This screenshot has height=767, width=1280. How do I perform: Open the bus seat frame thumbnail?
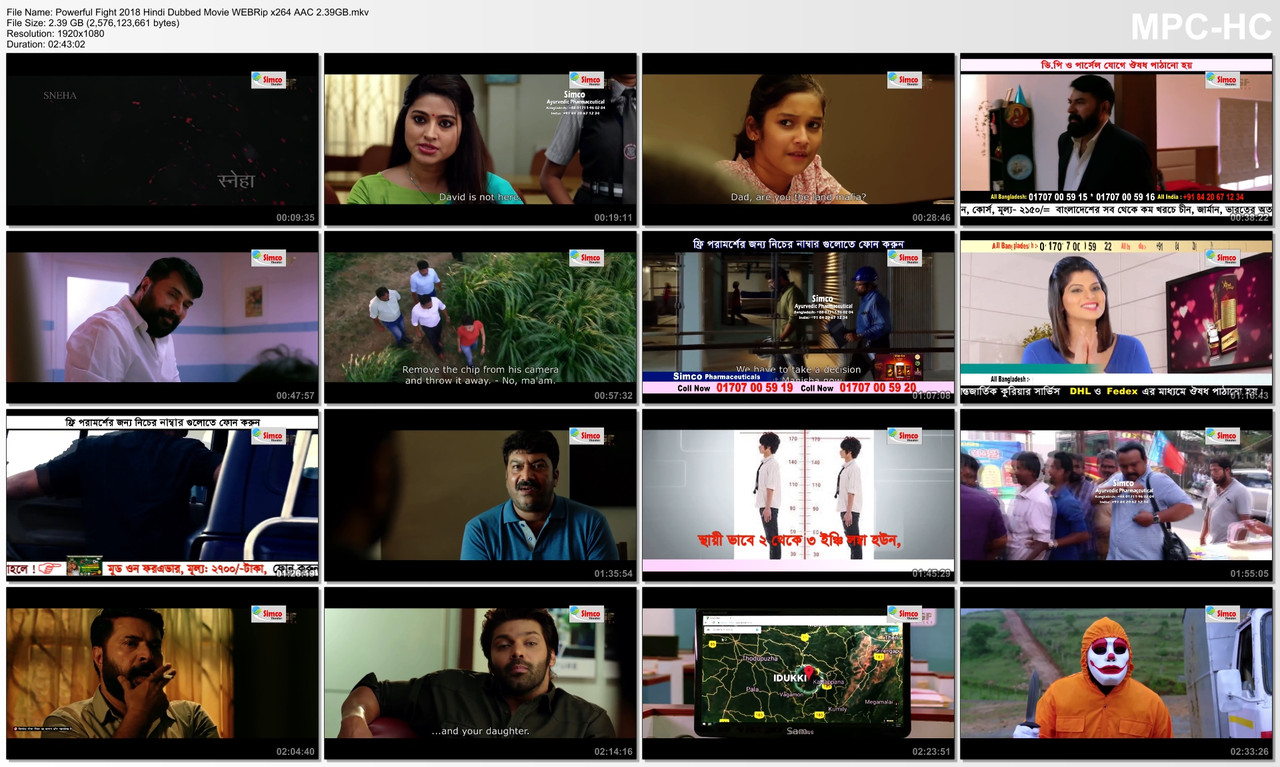(x=162, y=495)
